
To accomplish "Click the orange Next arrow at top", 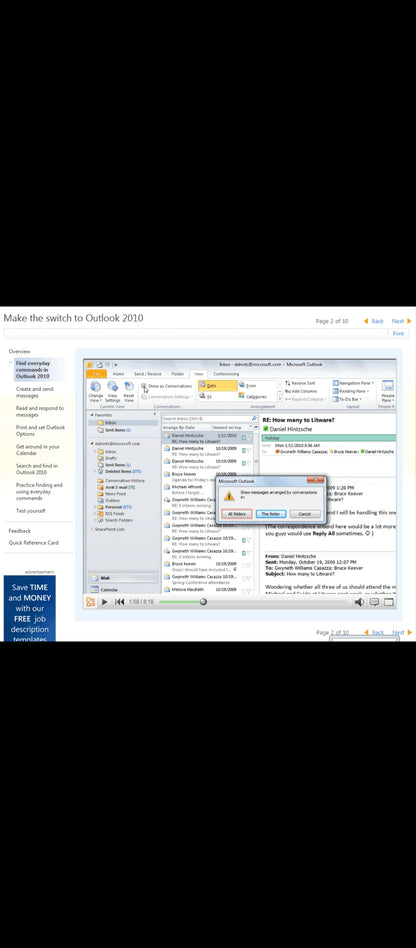I will [x=409, y=321].
